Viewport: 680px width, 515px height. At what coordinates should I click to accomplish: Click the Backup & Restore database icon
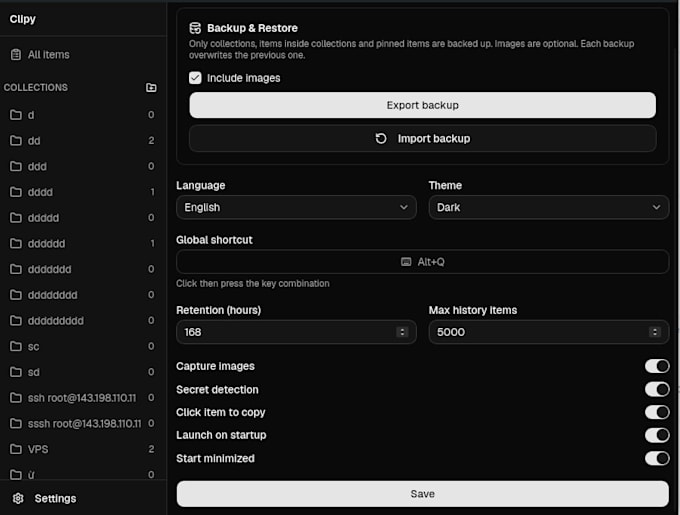(195, 28)
